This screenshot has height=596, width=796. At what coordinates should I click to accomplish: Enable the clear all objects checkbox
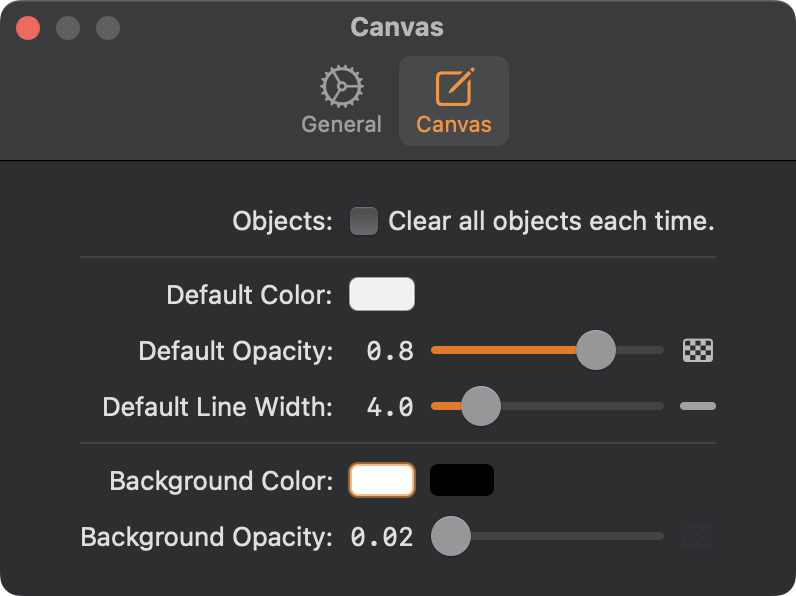pyautogui.click(x=364, y=221)
